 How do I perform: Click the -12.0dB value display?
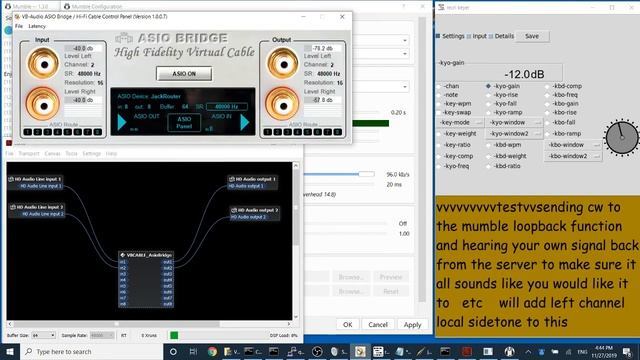click(524, 74)
